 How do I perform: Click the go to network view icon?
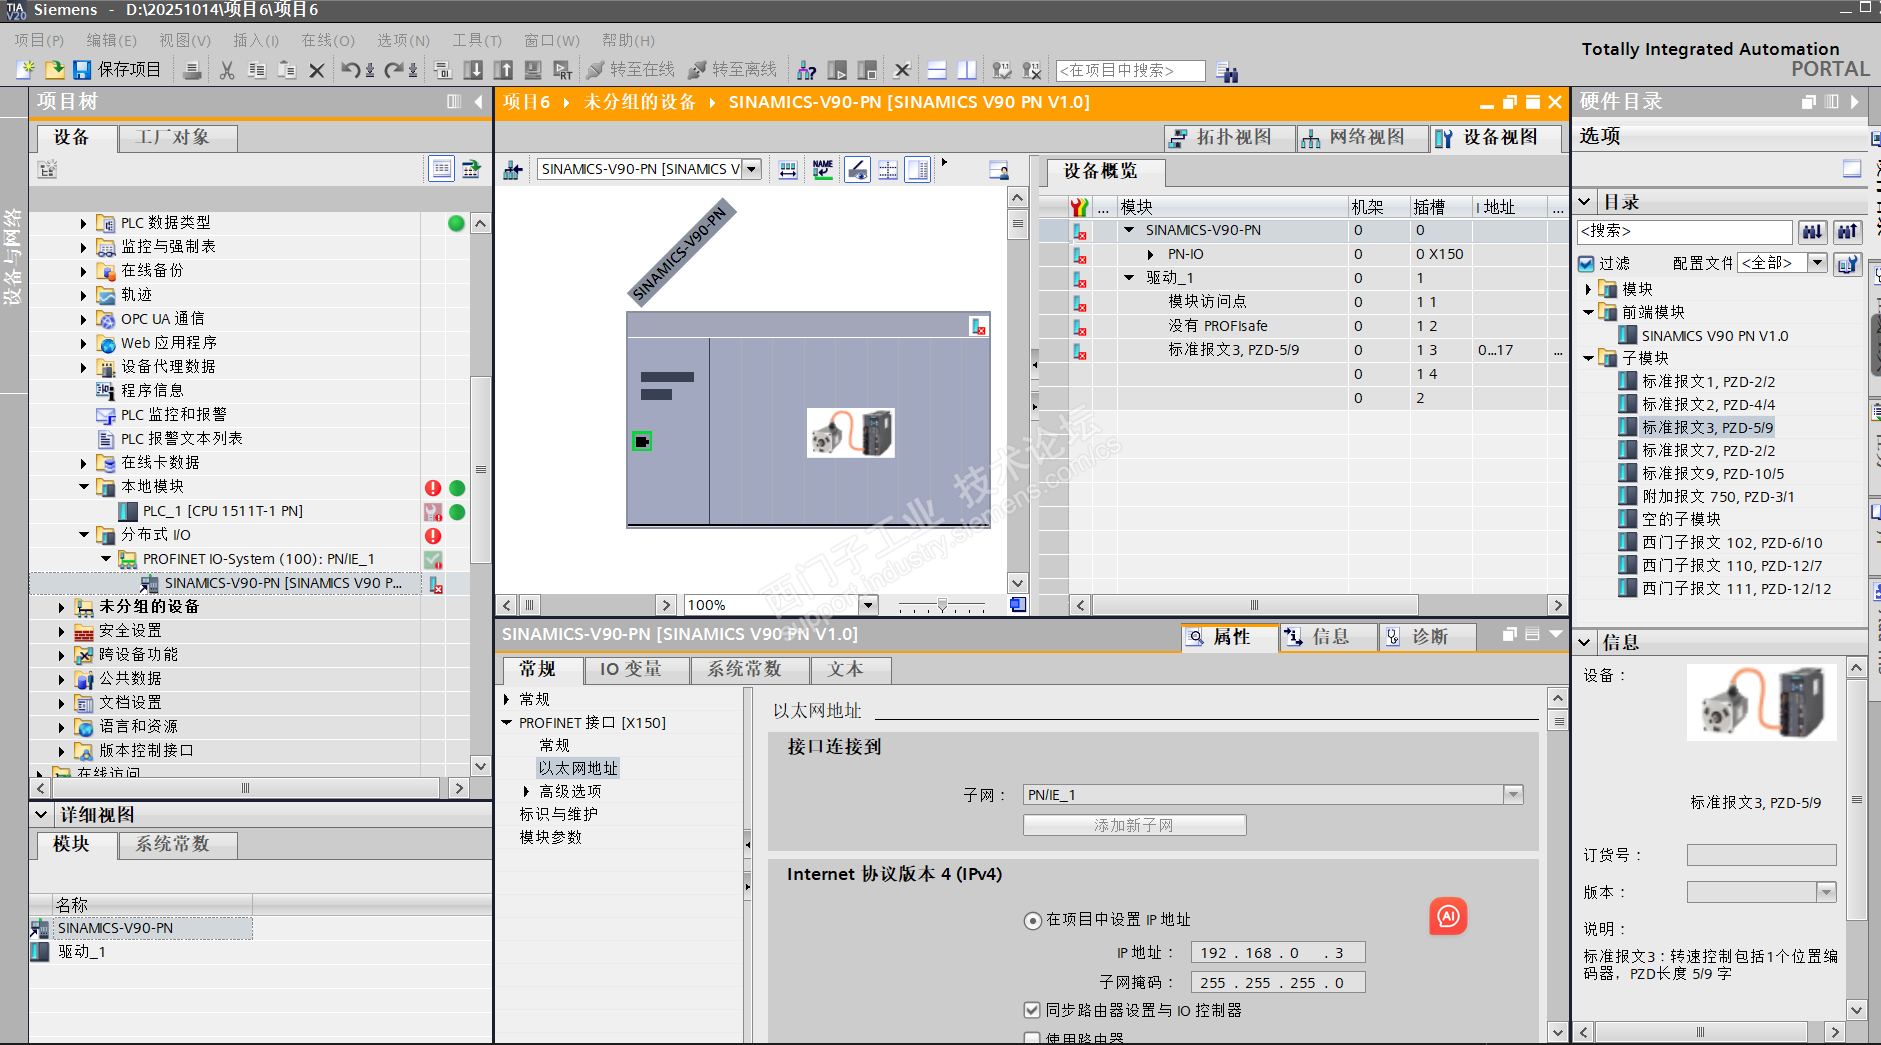(x=512, y=170)
